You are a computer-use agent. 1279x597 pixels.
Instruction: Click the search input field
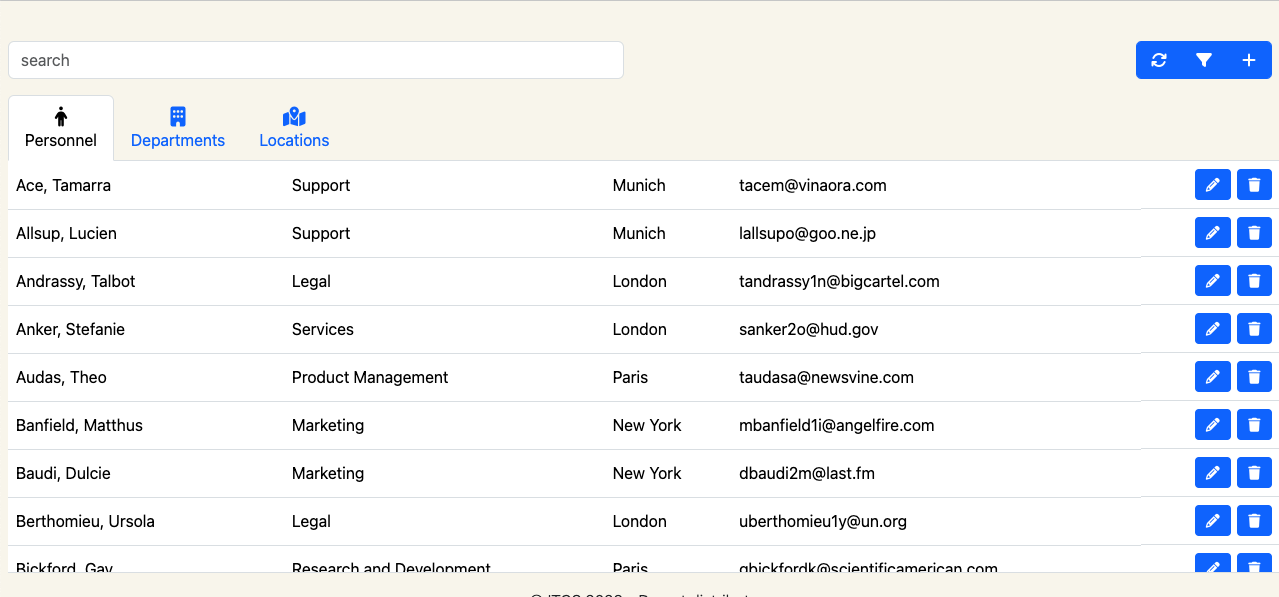316,60
